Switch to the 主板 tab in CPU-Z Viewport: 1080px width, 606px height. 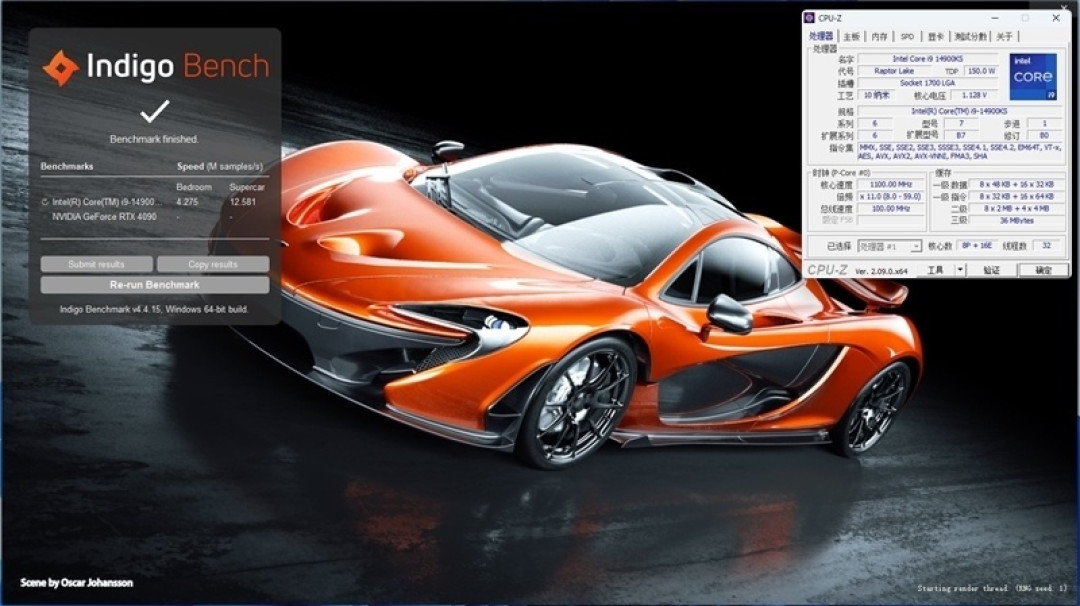pyautogui.click(x=851, y=36)
